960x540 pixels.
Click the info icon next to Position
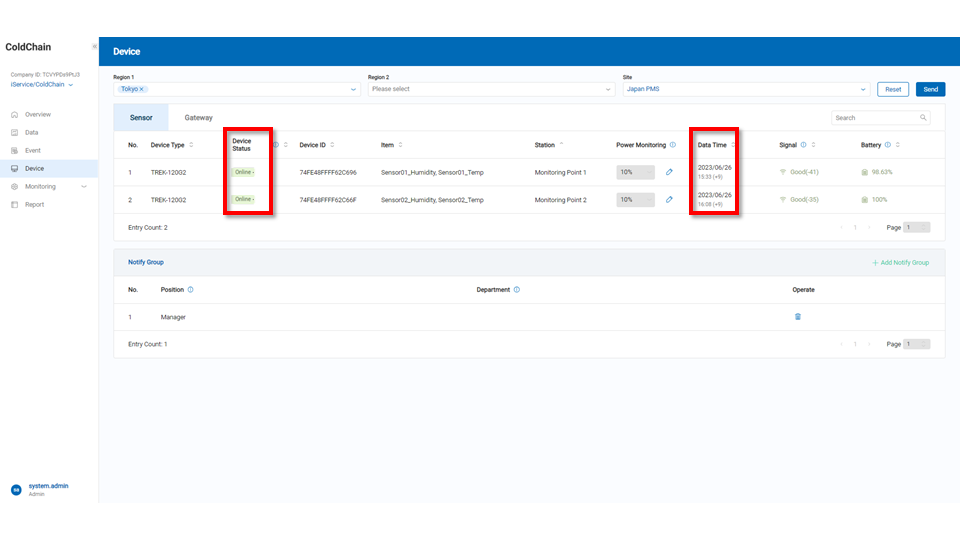click(191, 290)
